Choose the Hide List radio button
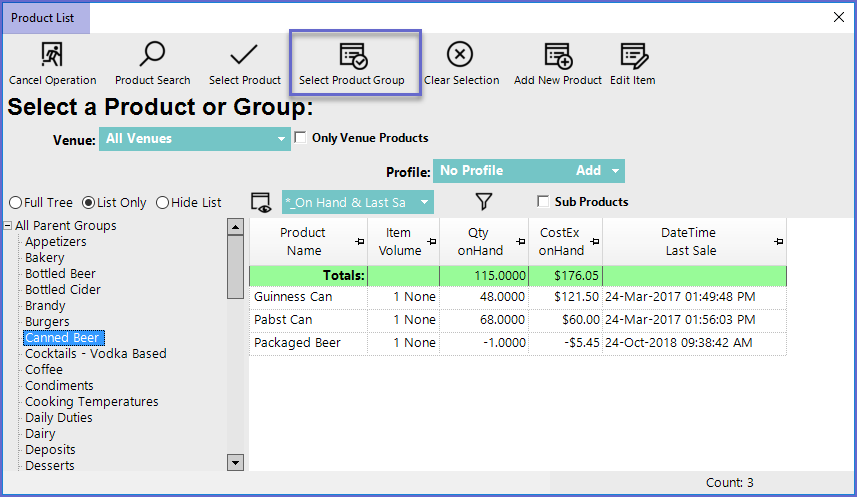This screenshot has width=857, height=497. 163,202
